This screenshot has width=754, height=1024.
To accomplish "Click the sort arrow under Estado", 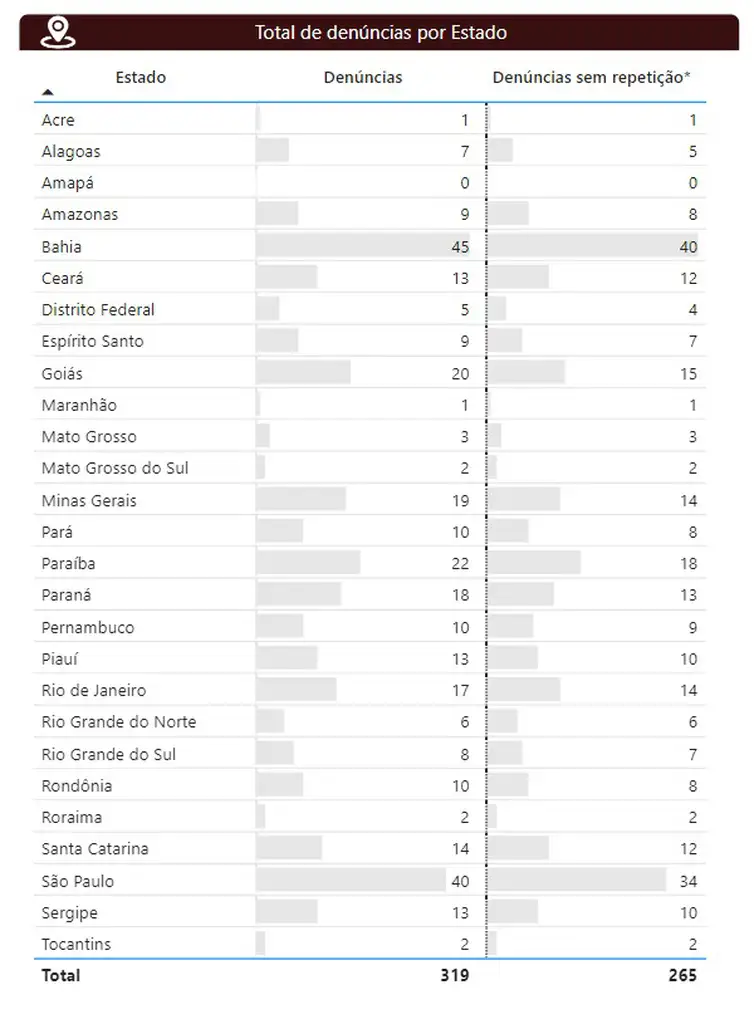I will click(x=47, y=92).
